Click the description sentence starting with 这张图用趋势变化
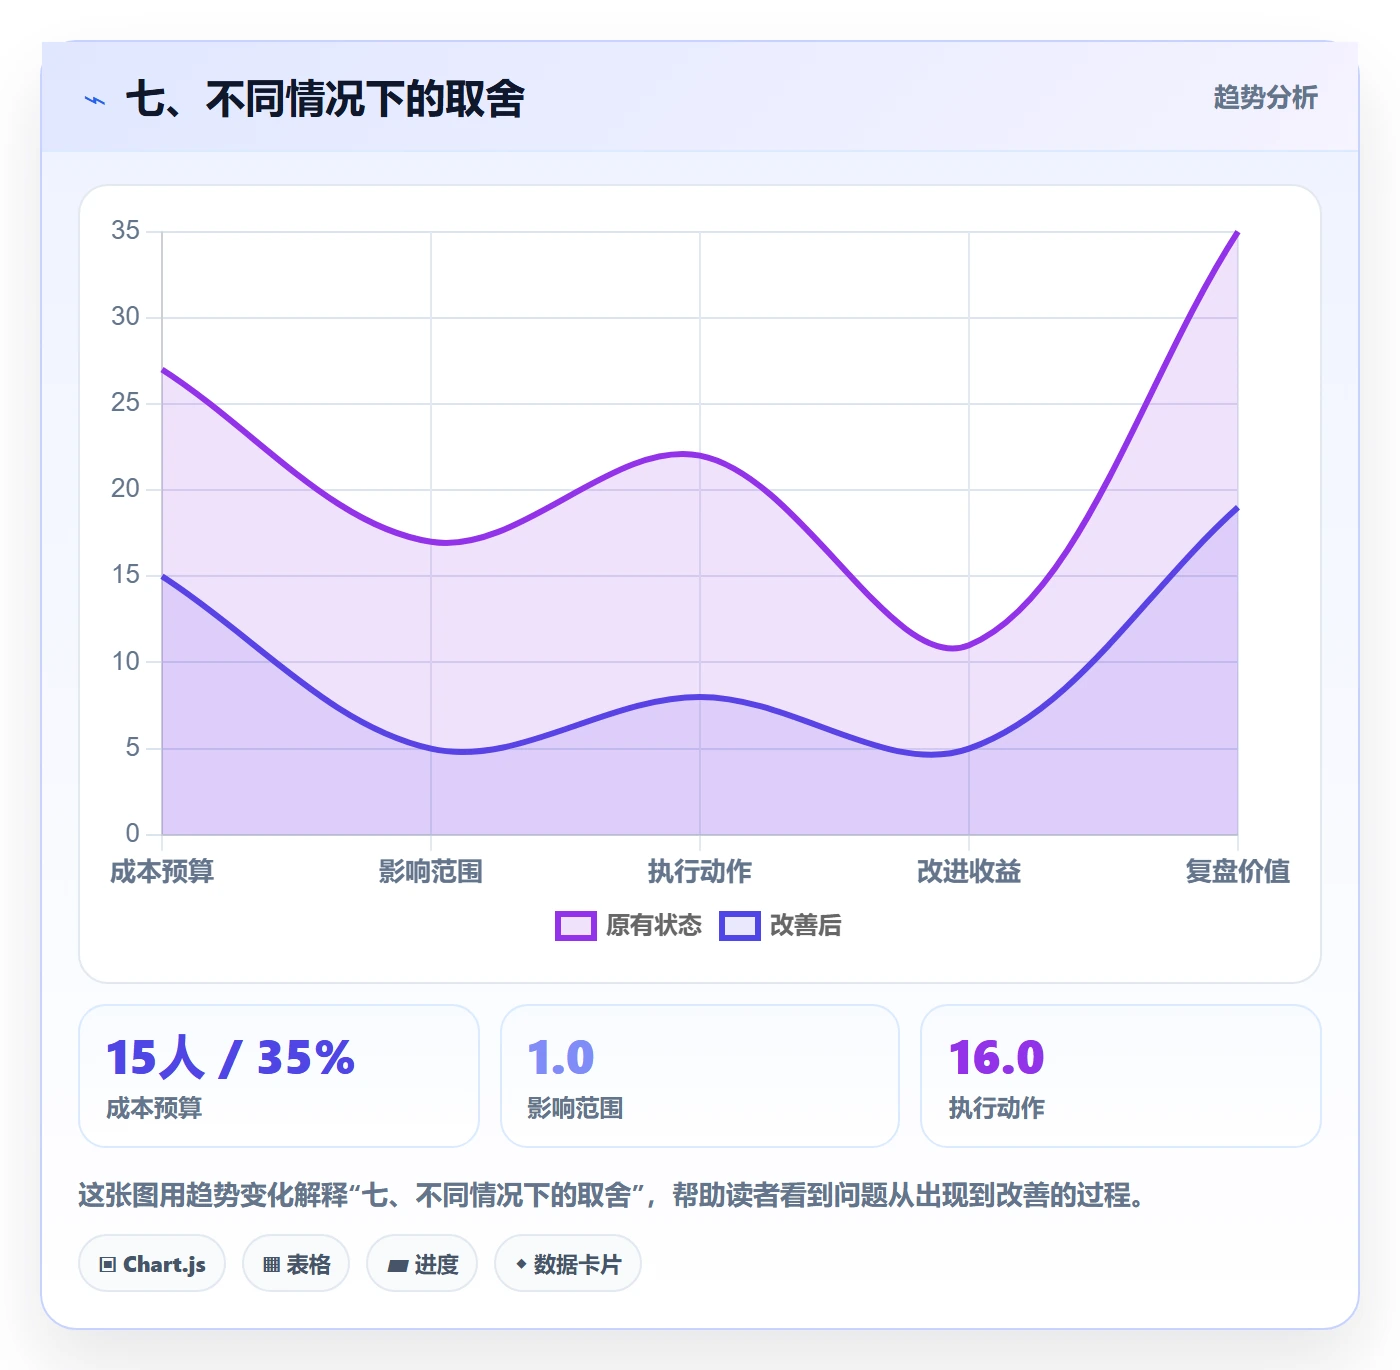This screenshot has width=1400, height=1370. pyautogui.click(x=612, y=1195)
